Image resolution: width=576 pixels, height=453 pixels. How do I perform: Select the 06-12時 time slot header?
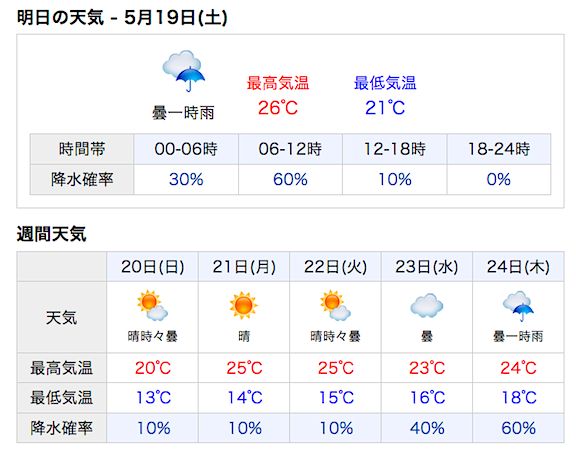click(290, 149)
